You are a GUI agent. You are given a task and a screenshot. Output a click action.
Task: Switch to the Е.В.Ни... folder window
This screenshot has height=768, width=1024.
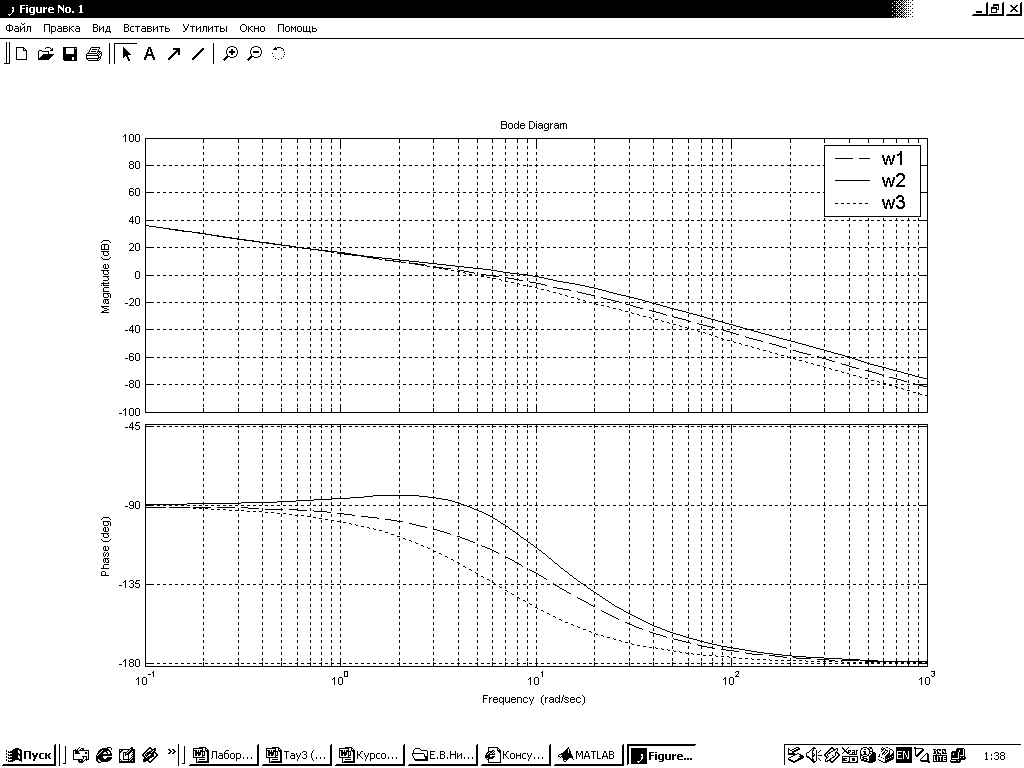pos(443,756)
